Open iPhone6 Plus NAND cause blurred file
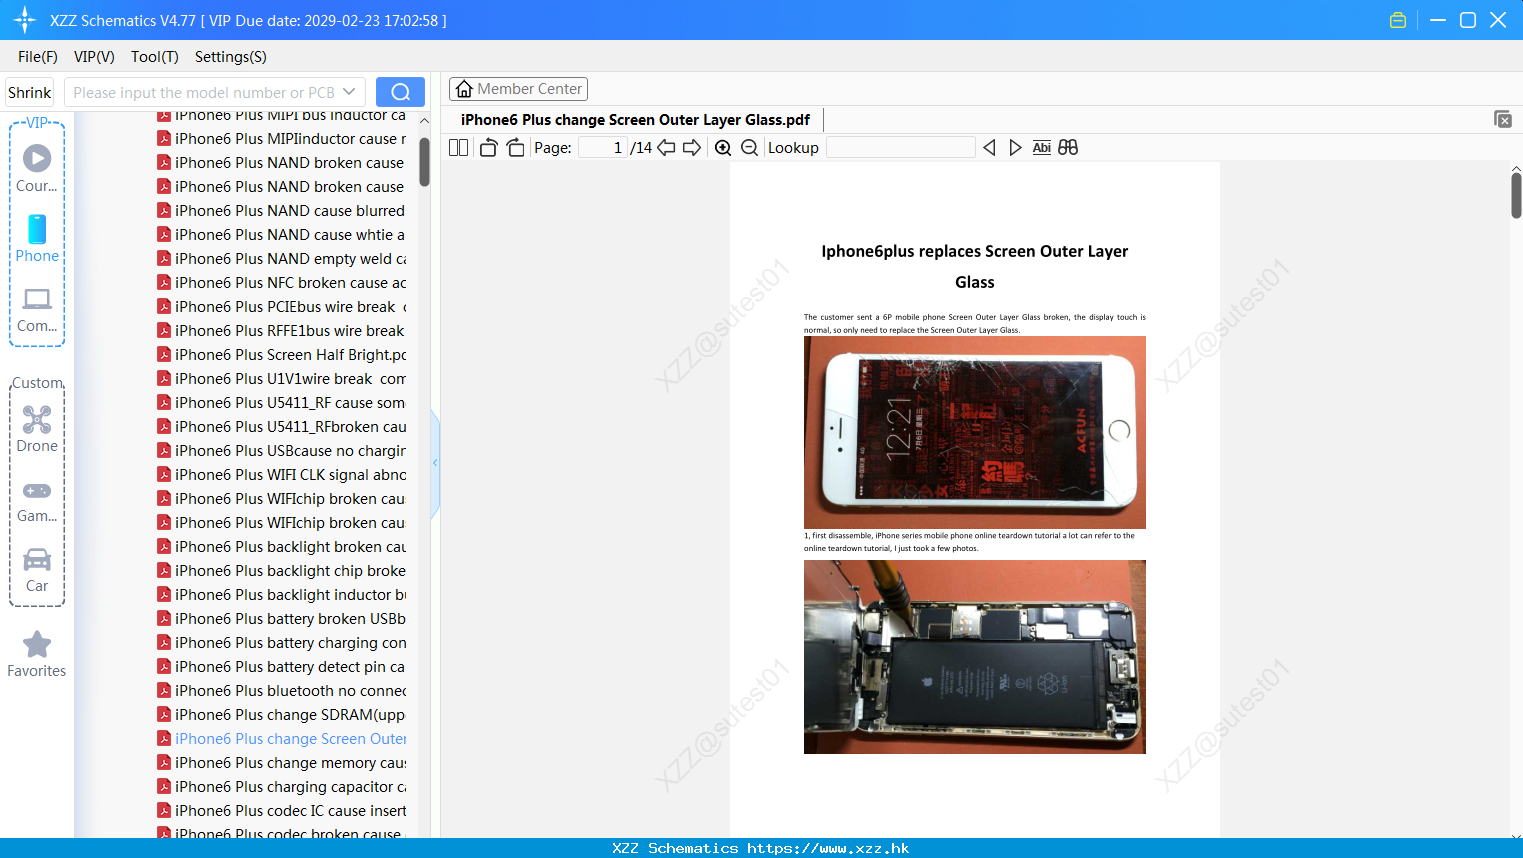Viewport: 1523px width, 858px height. pyautogui.click(x=282, y=211)
